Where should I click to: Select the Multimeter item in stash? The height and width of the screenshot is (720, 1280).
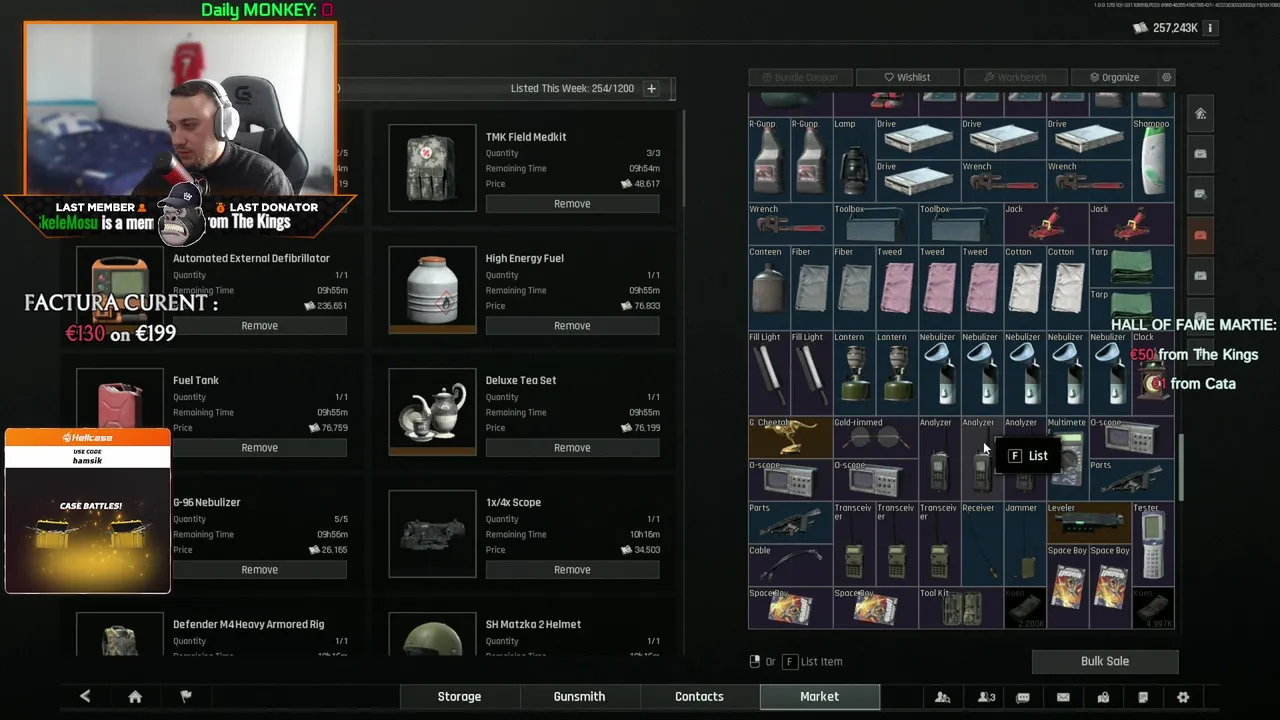click(x=1066, y=456)
